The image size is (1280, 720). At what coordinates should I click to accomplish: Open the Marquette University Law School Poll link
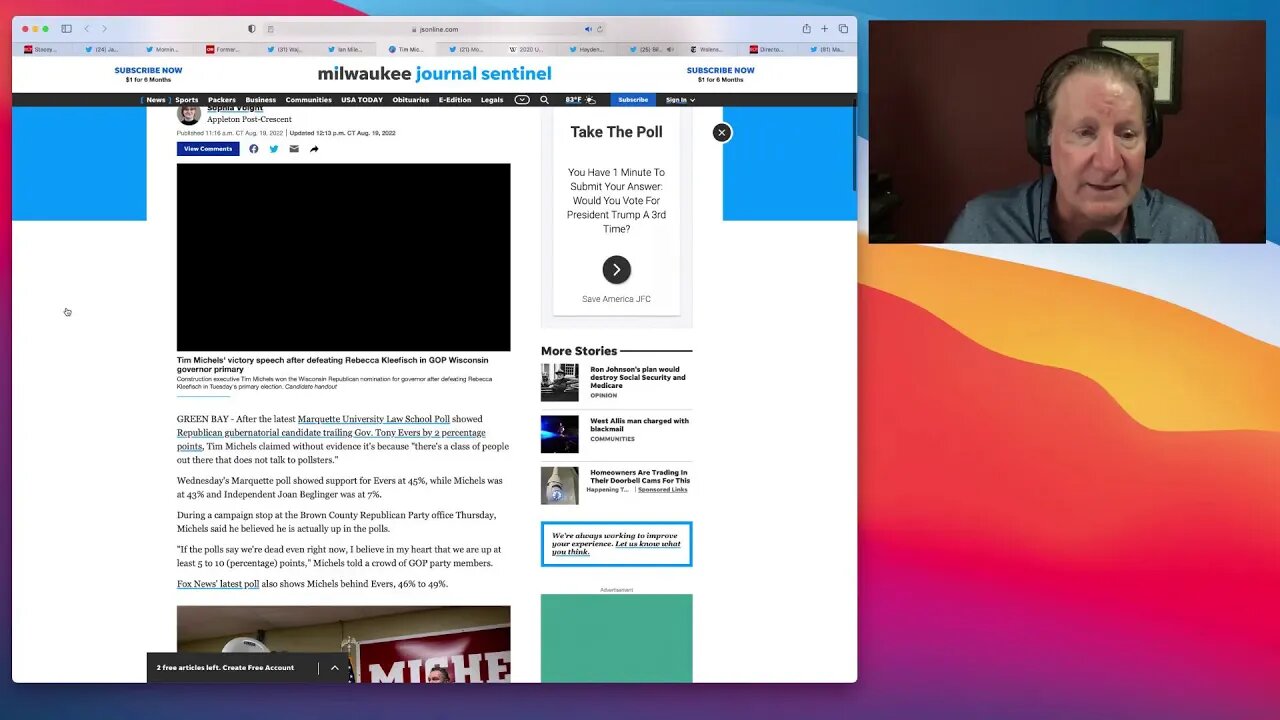(374, 419)
